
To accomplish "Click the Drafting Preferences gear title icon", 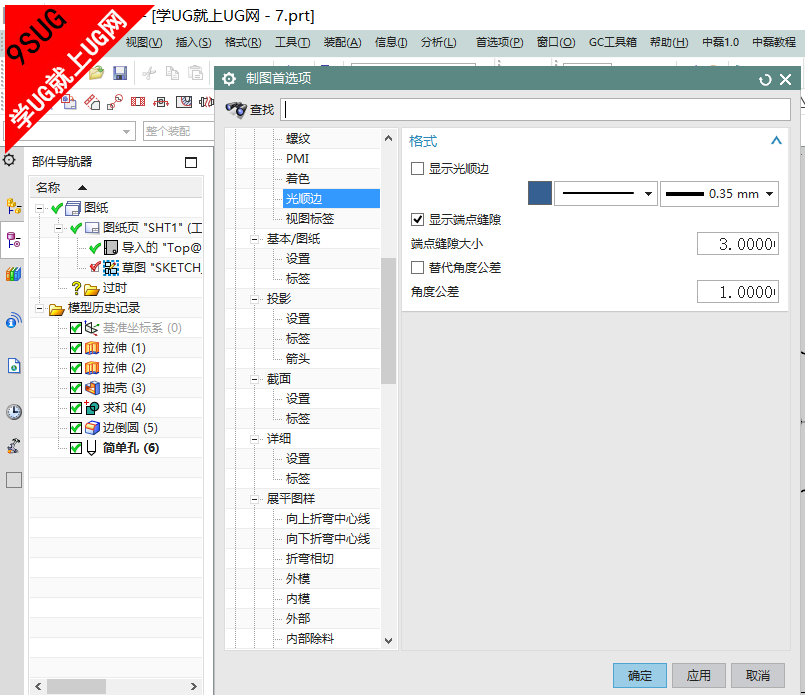I will tap(229, 79).
